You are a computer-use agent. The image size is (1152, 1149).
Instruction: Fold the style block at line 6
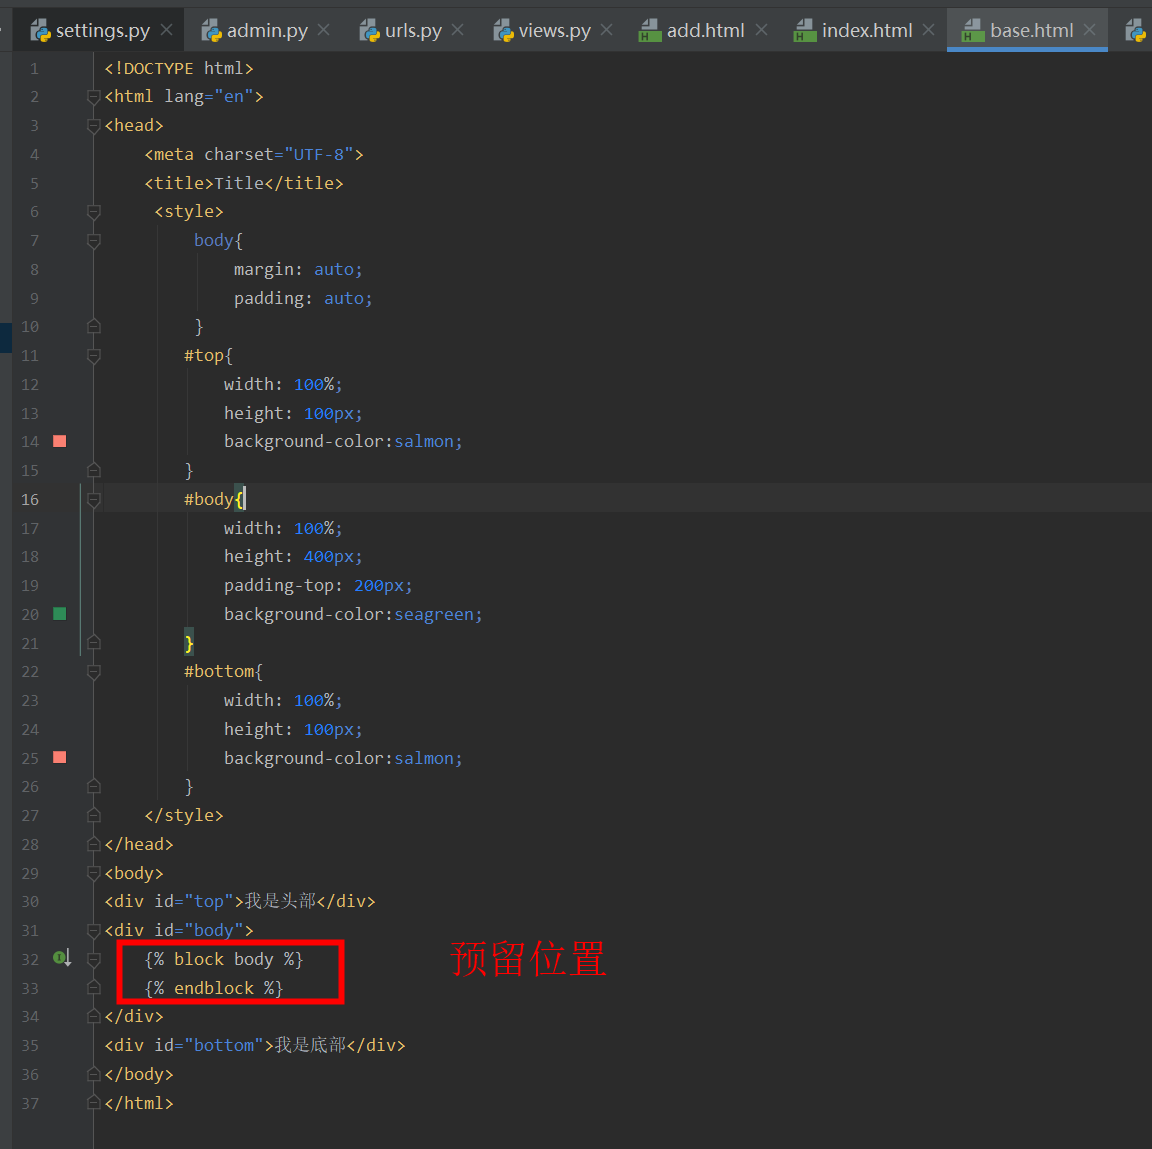(93, 212)
